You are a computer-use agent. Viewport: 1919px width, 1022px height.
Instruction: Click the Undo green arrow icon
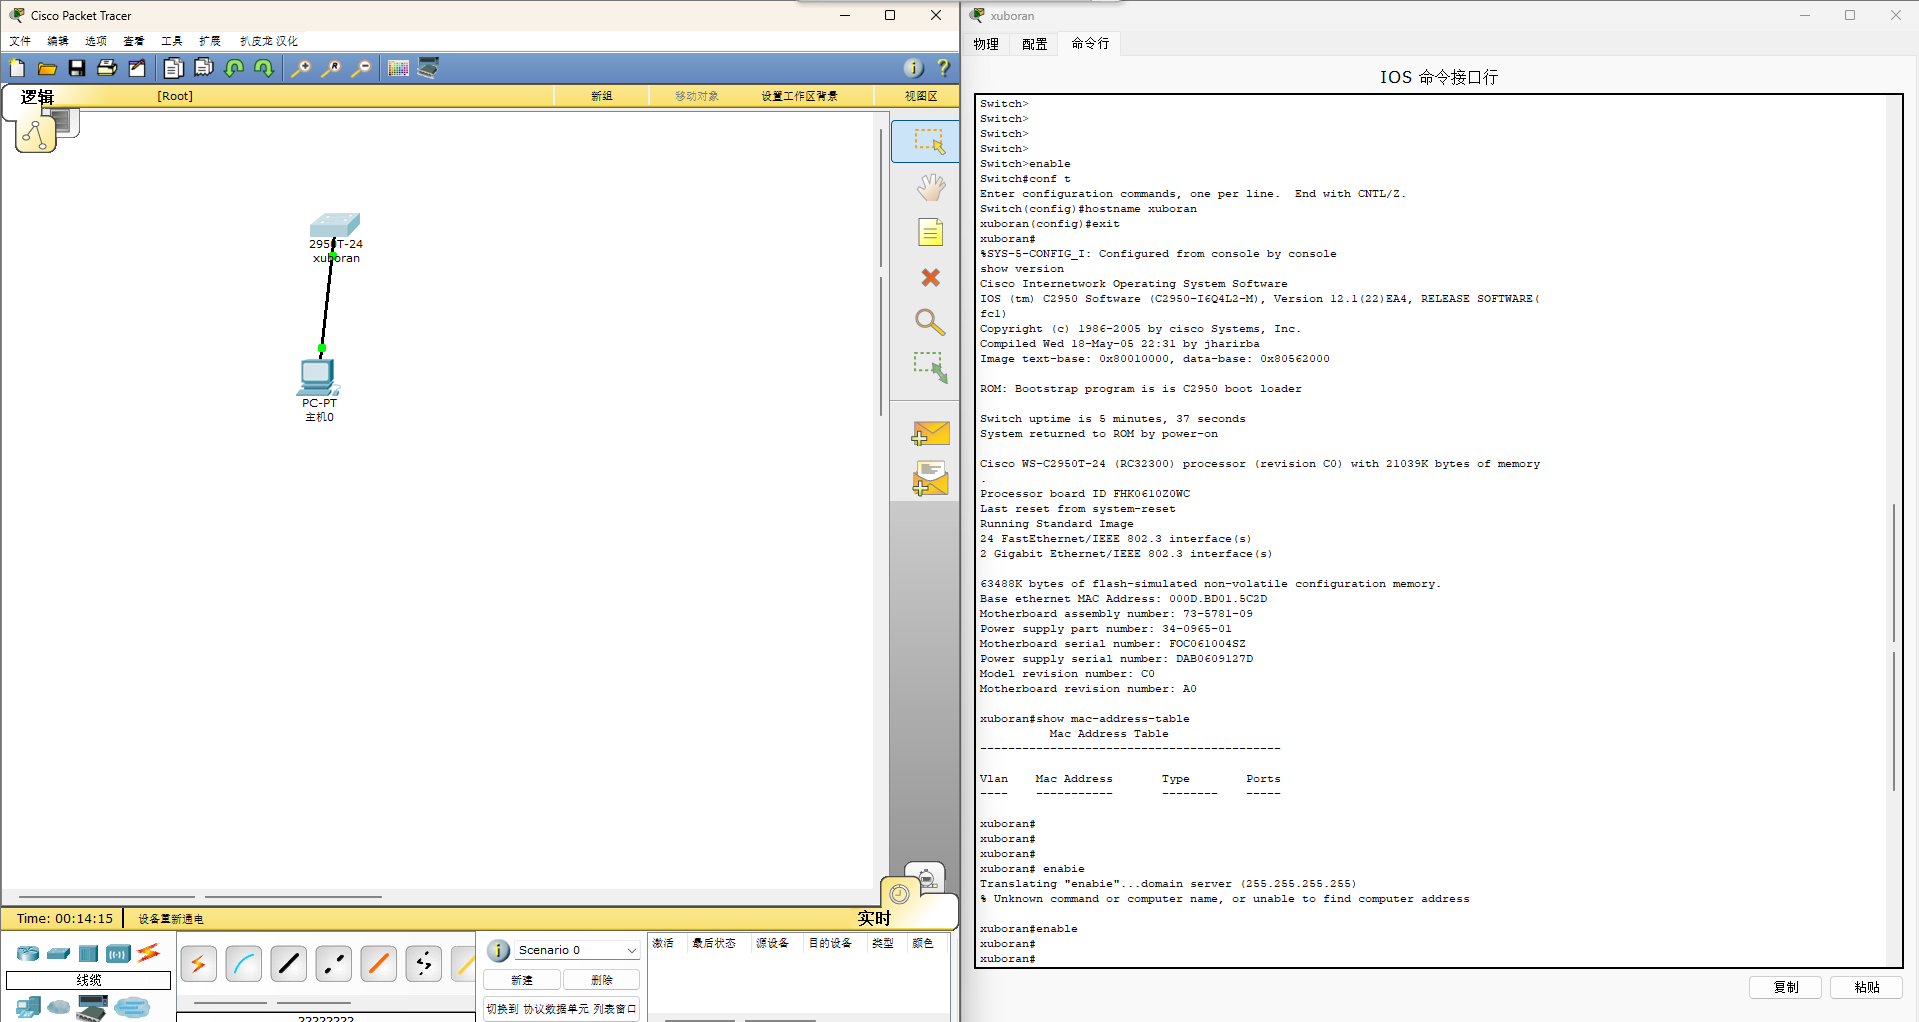(234, 68)
